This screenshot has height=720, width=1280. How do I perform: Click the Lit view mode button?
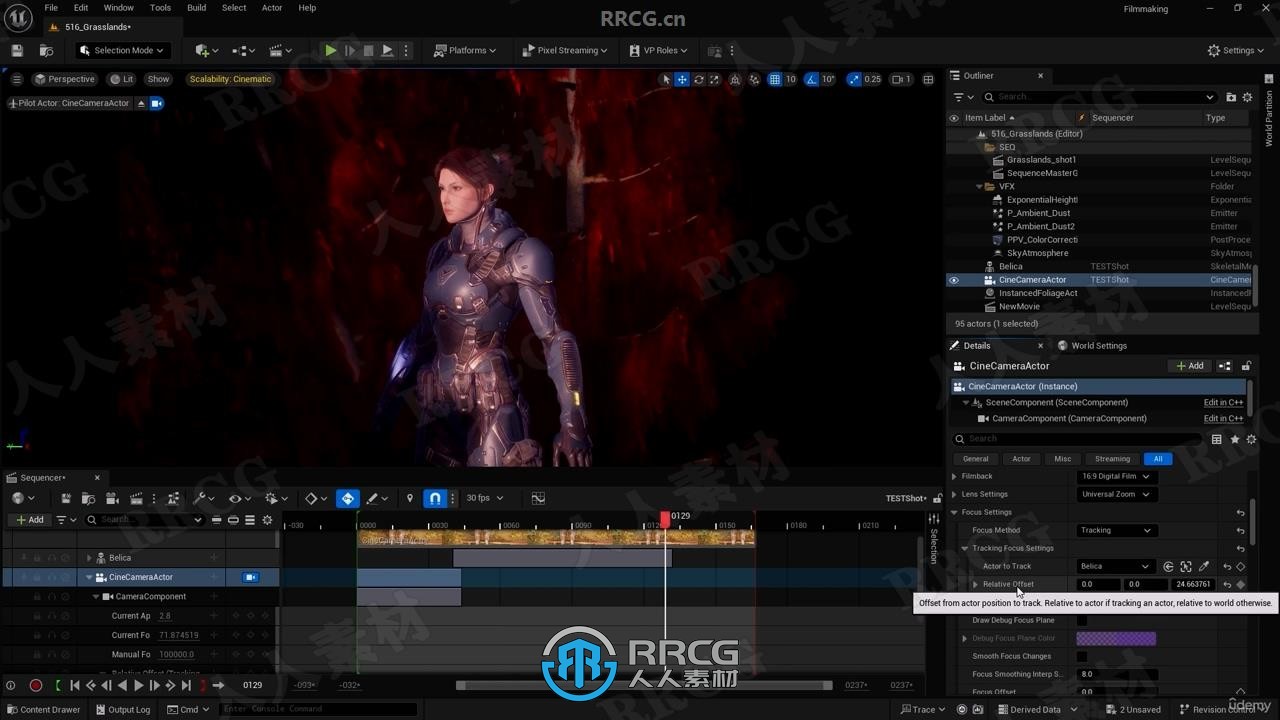click(122, 79)
